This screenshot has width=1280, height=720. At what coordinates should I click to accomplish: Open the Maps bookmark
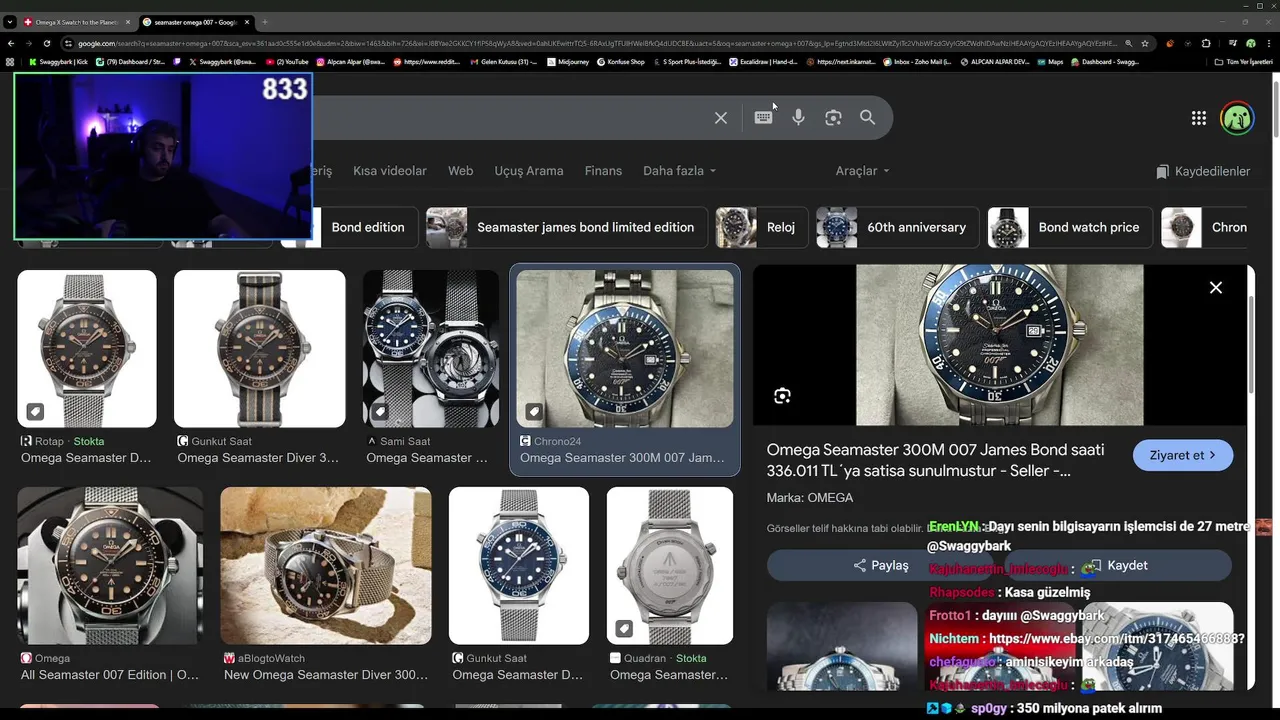click(x=1049, y=62)
